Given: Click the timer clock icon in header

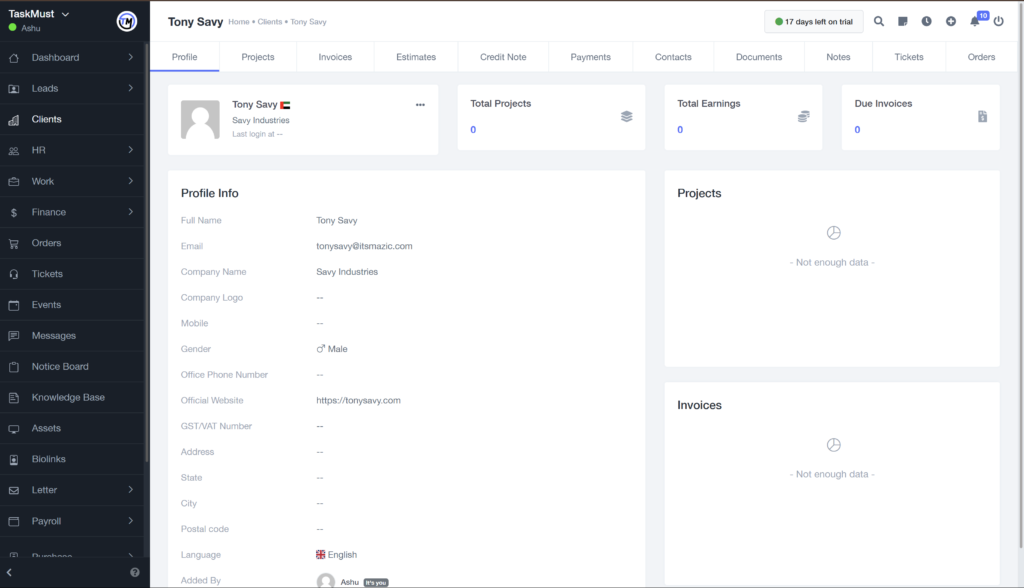Looking at the screenshot, I should pos(927,21).
